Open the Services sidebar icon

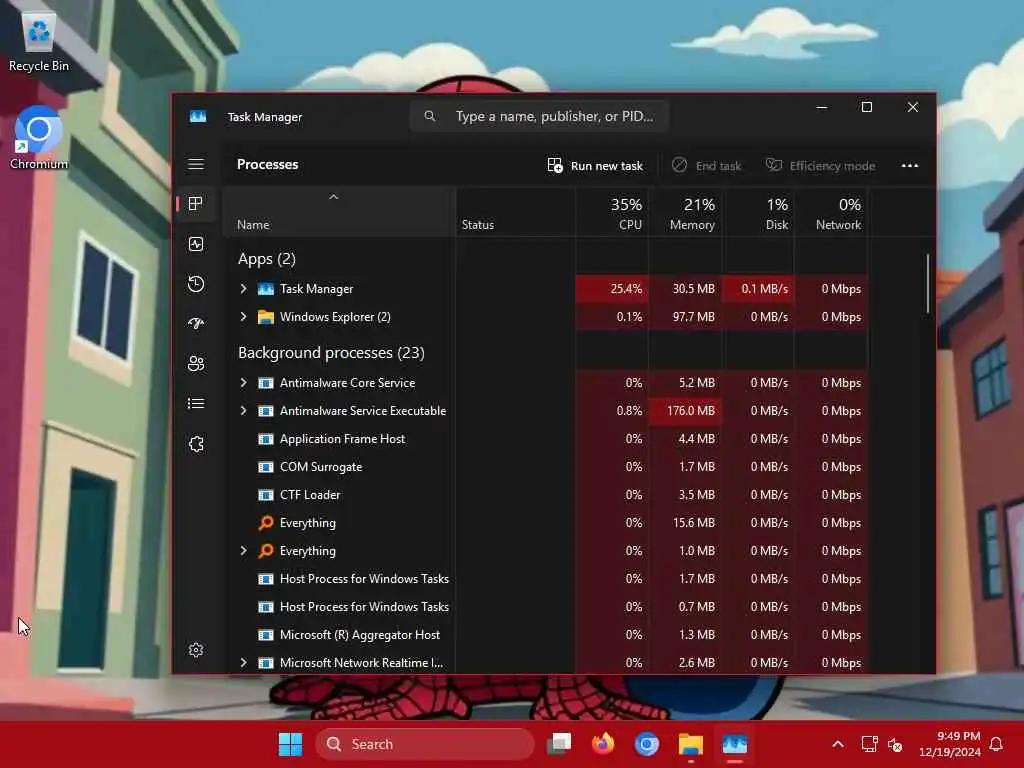click(196, 444)
